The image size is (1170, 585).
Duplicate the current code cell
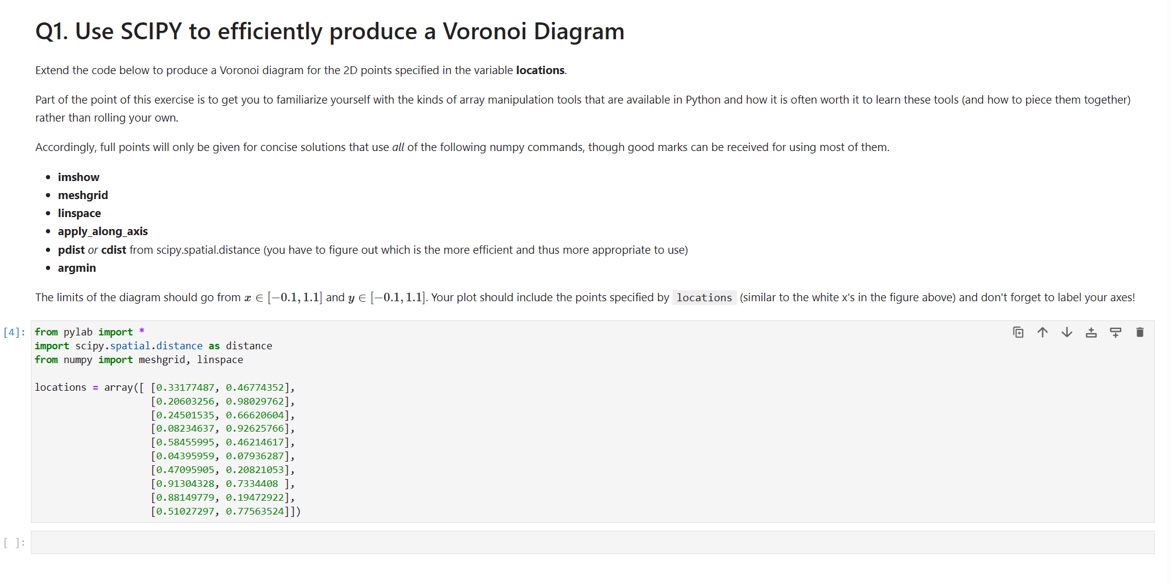tap(1018, 332)
